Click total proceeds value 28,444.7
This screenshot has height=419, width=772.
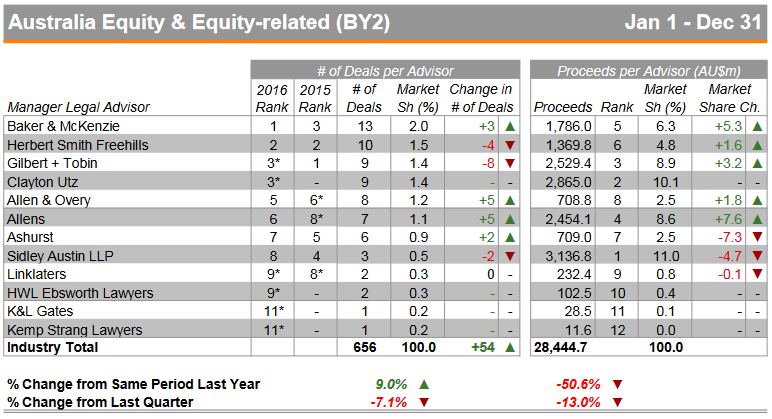[x=560, y=348]
